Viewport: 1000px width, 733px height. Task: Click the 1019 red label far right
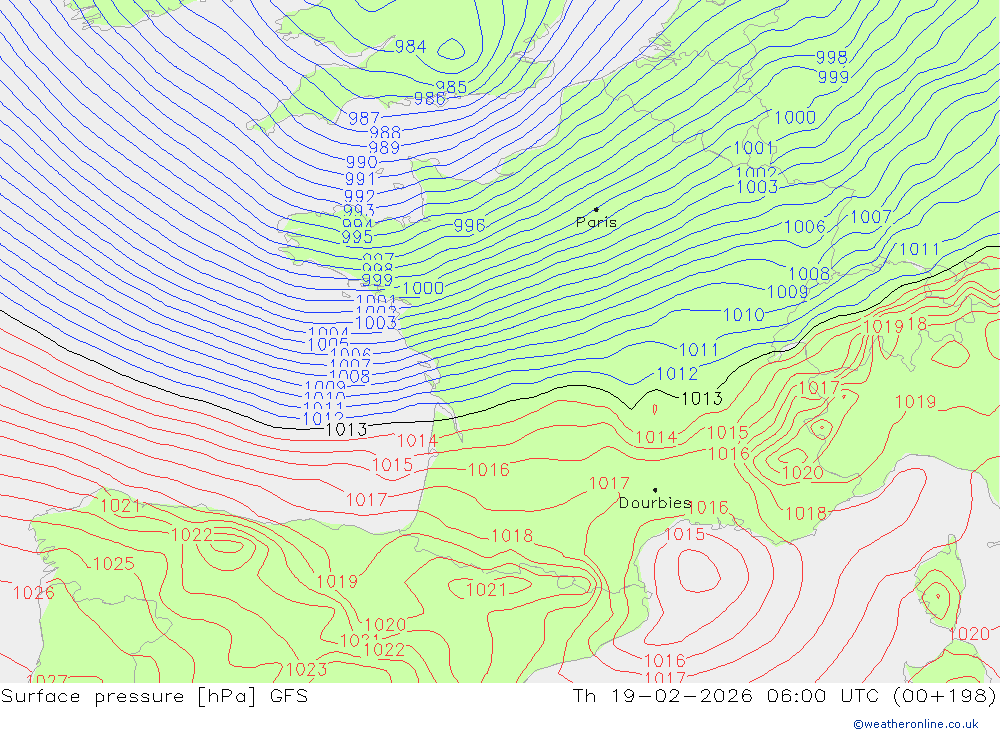pyautogui.click(x=915, y=402)
